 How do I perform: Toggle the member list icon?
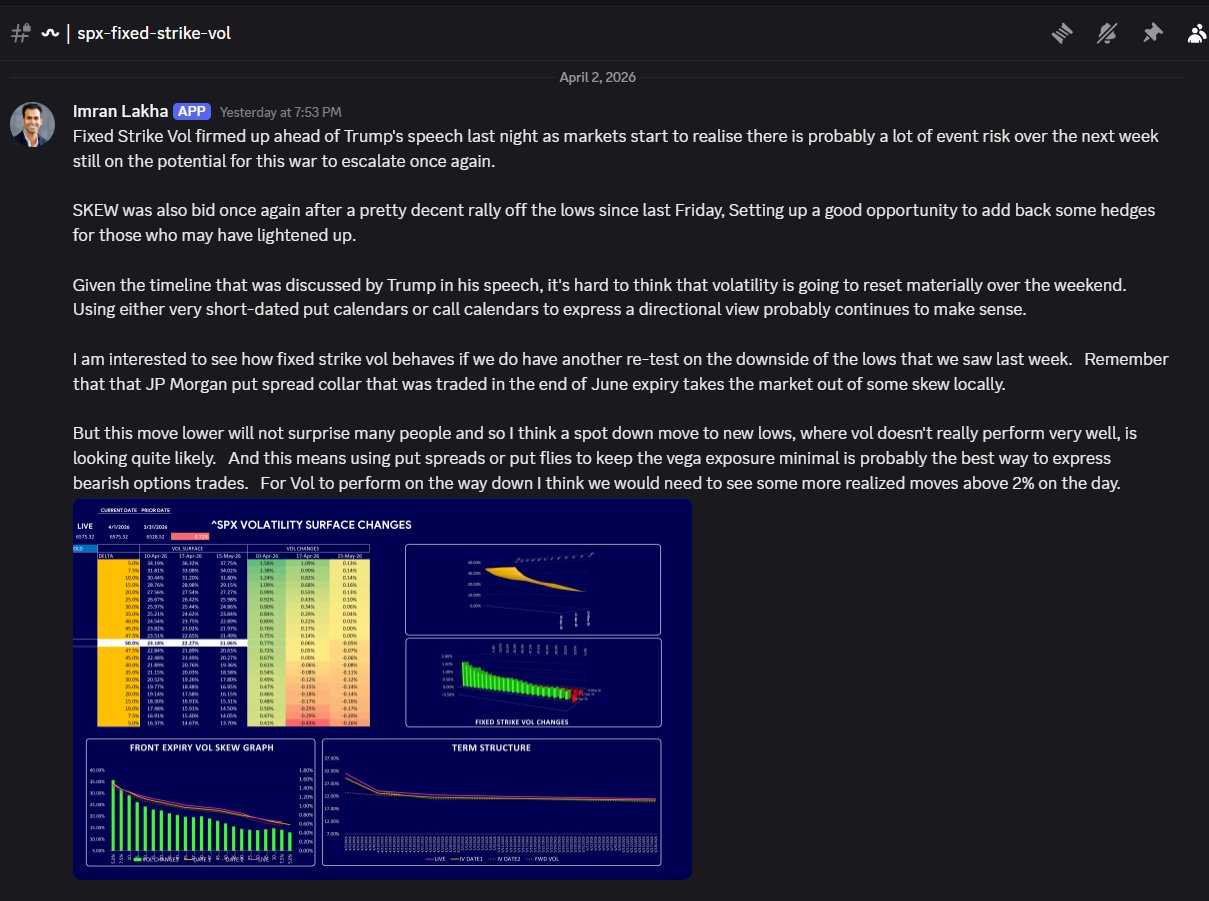point(1196,33)
